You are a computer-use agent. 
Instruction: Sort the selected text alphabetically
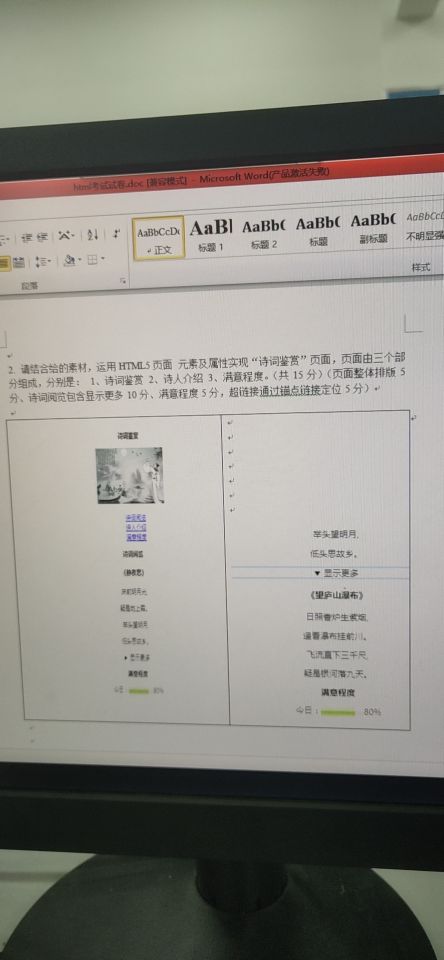tap(92, 234)
